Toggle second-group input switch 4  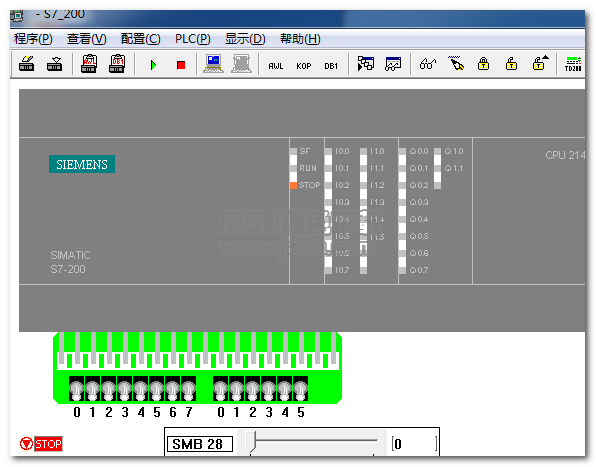point(284,389)
